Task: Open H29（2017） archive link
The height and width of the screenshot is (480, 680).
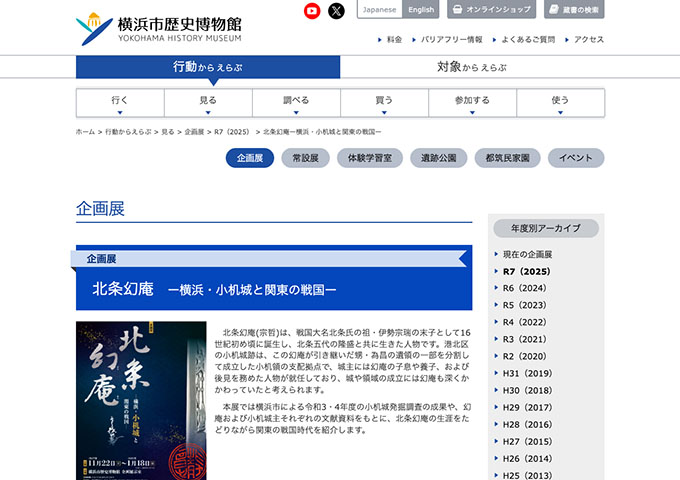Action: 527,408
